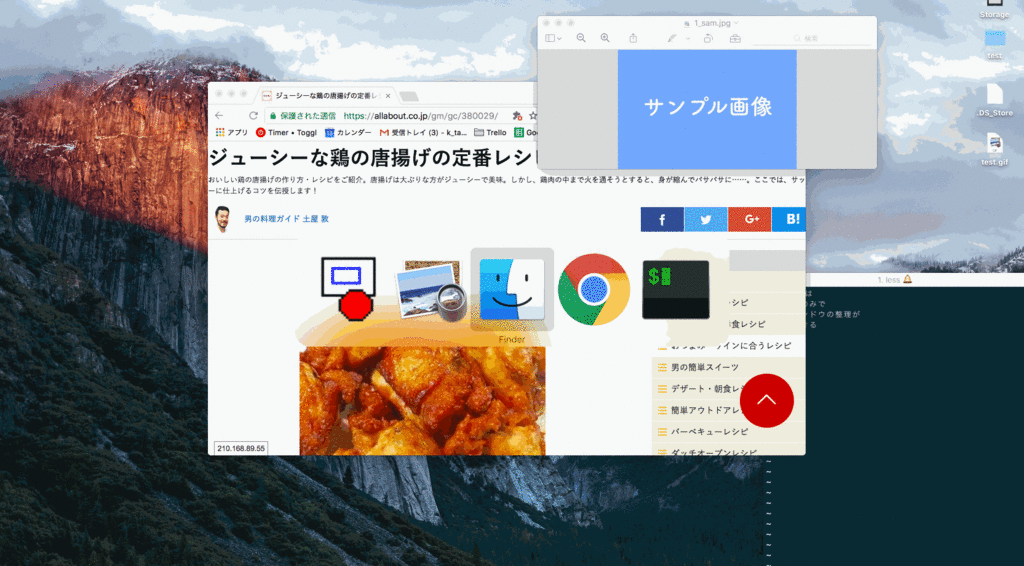Click the '1. less' terminal tab title

(888, 279)
